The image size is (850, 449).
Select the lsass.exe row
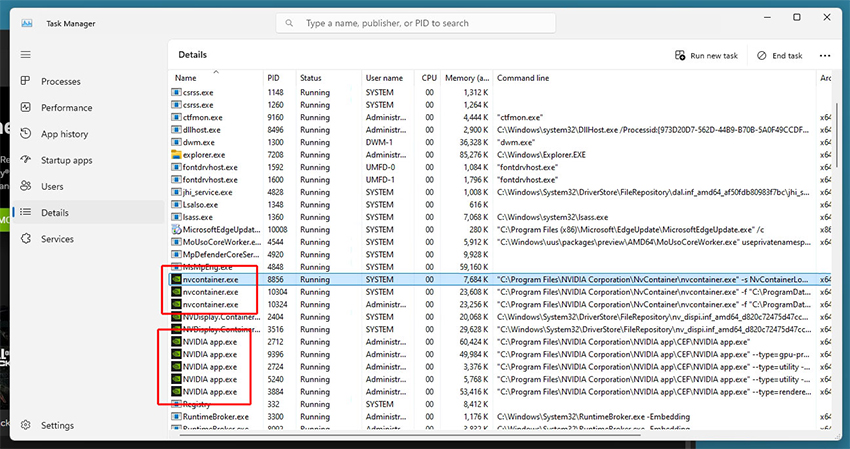(500, 217)
